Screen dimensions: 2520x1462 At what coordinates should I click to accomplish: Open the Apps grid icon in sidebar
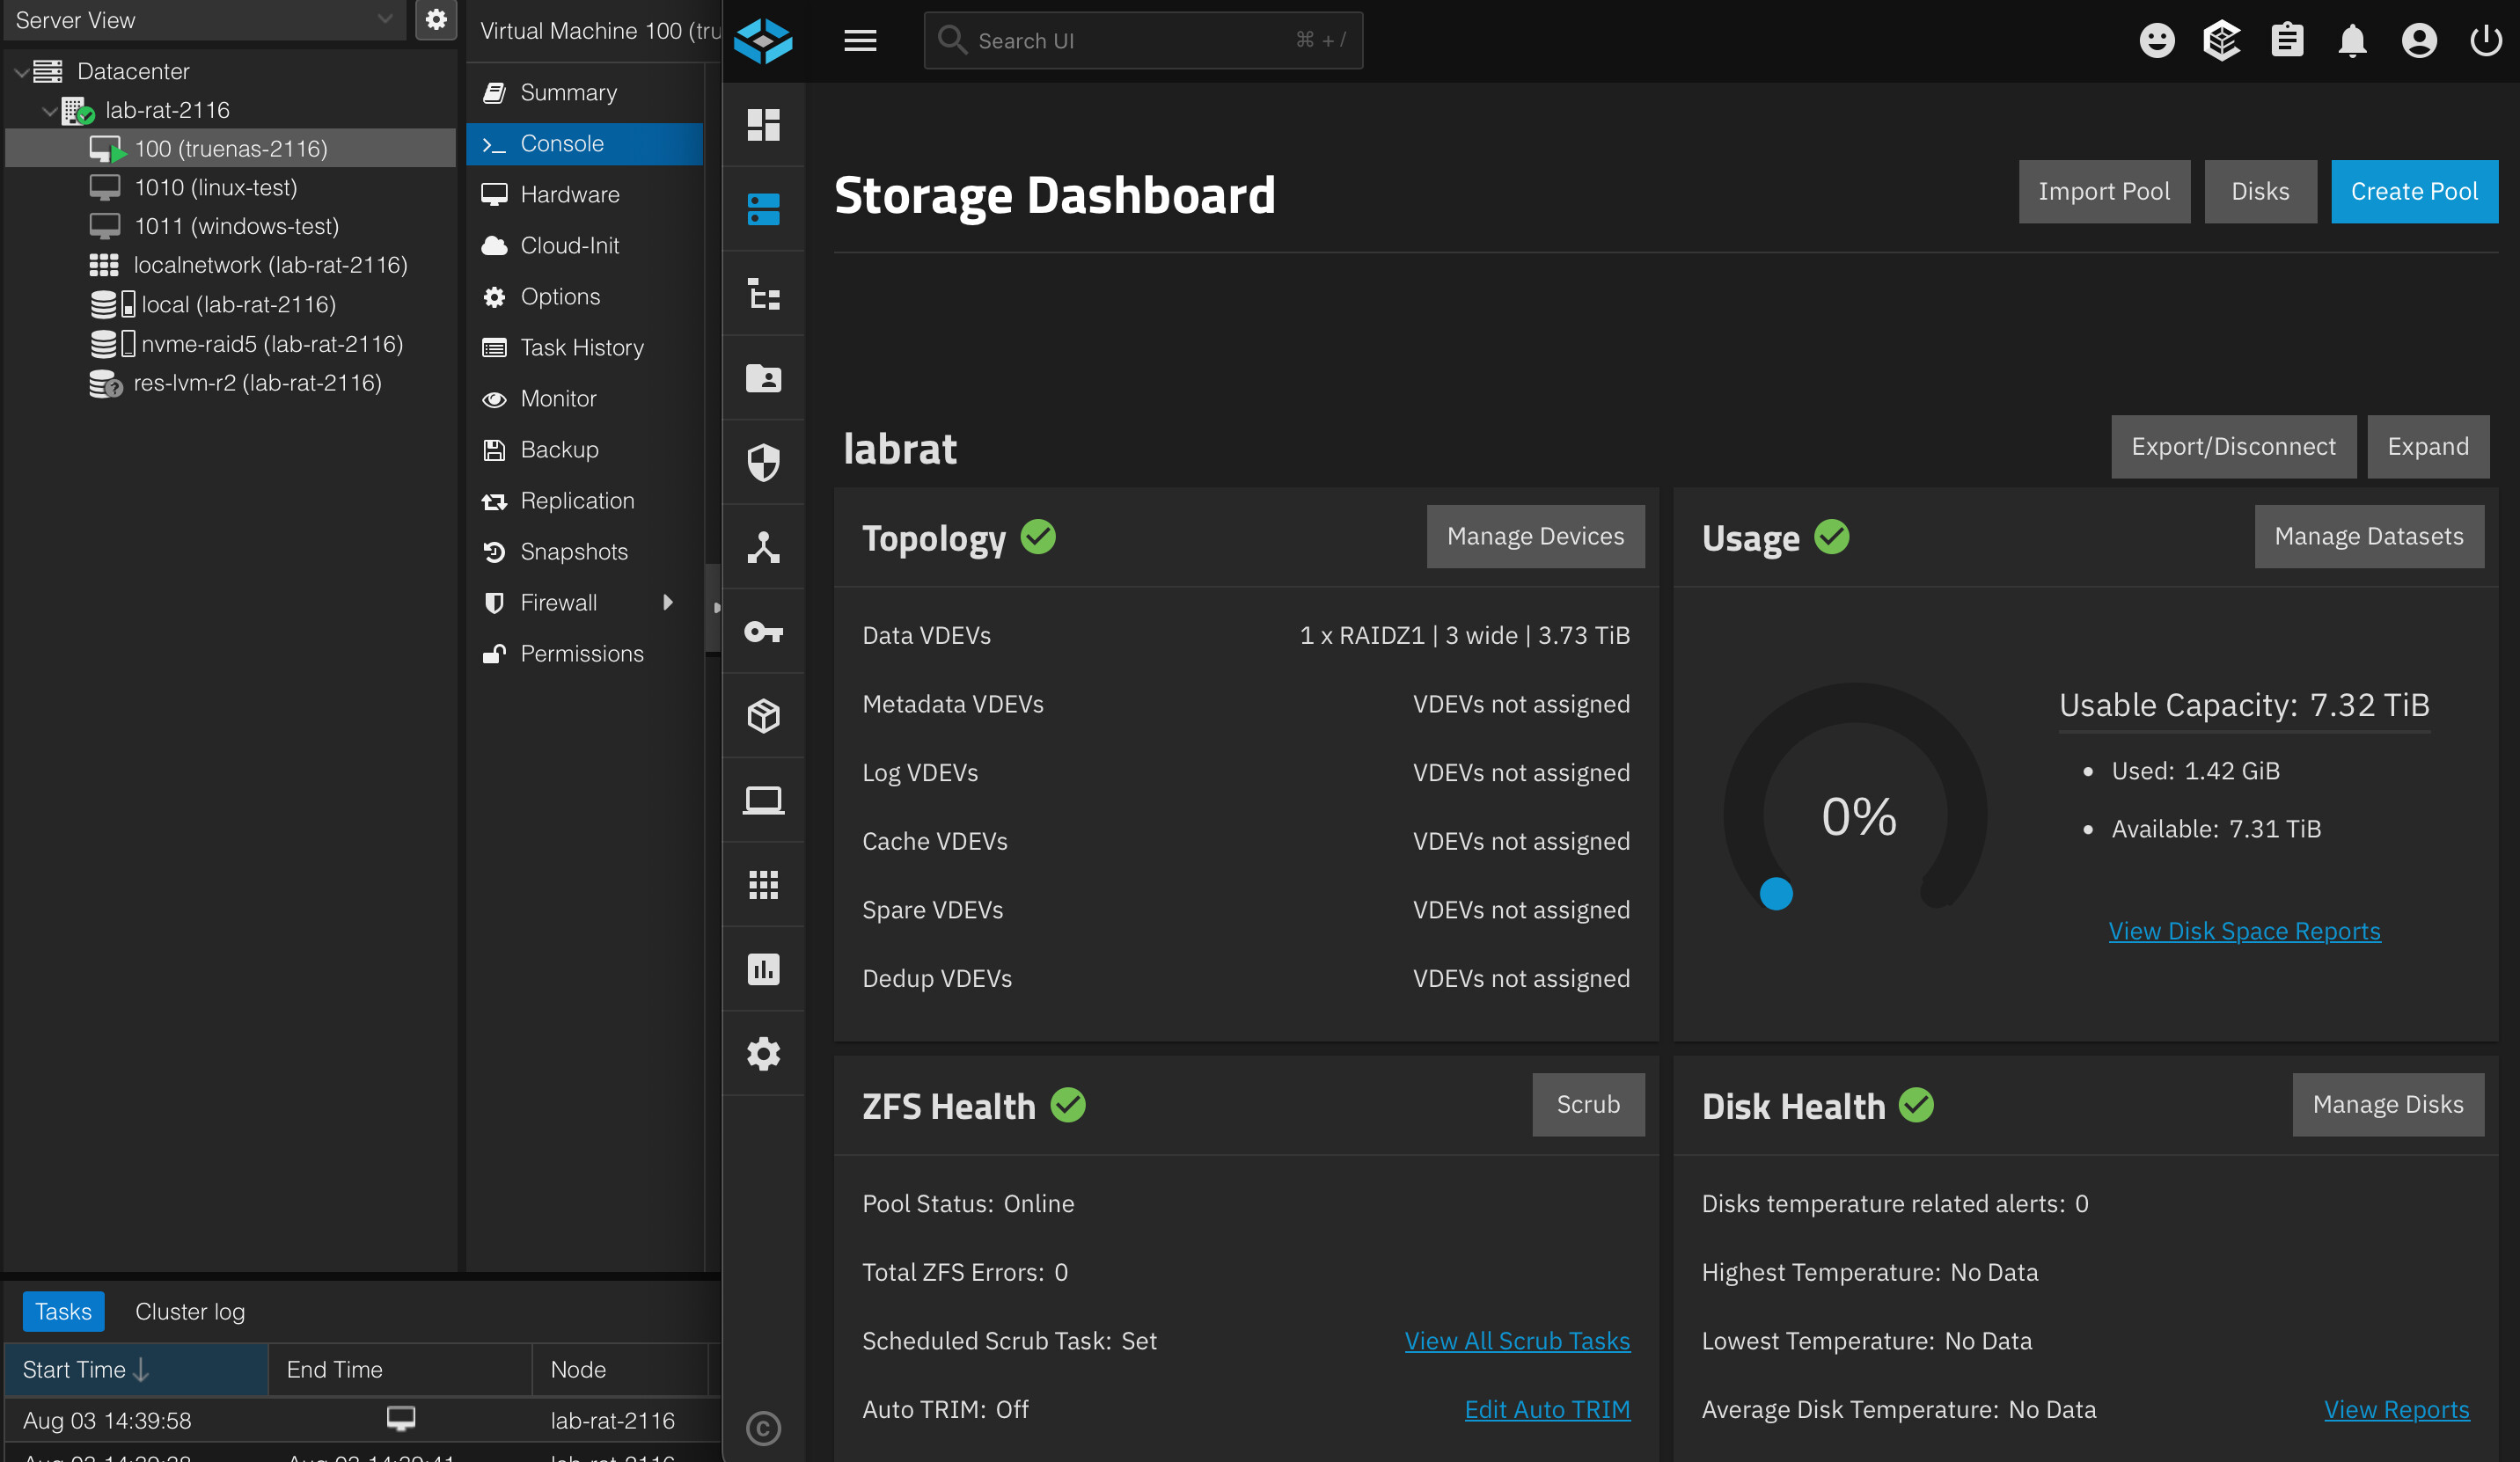coord(763,885)
